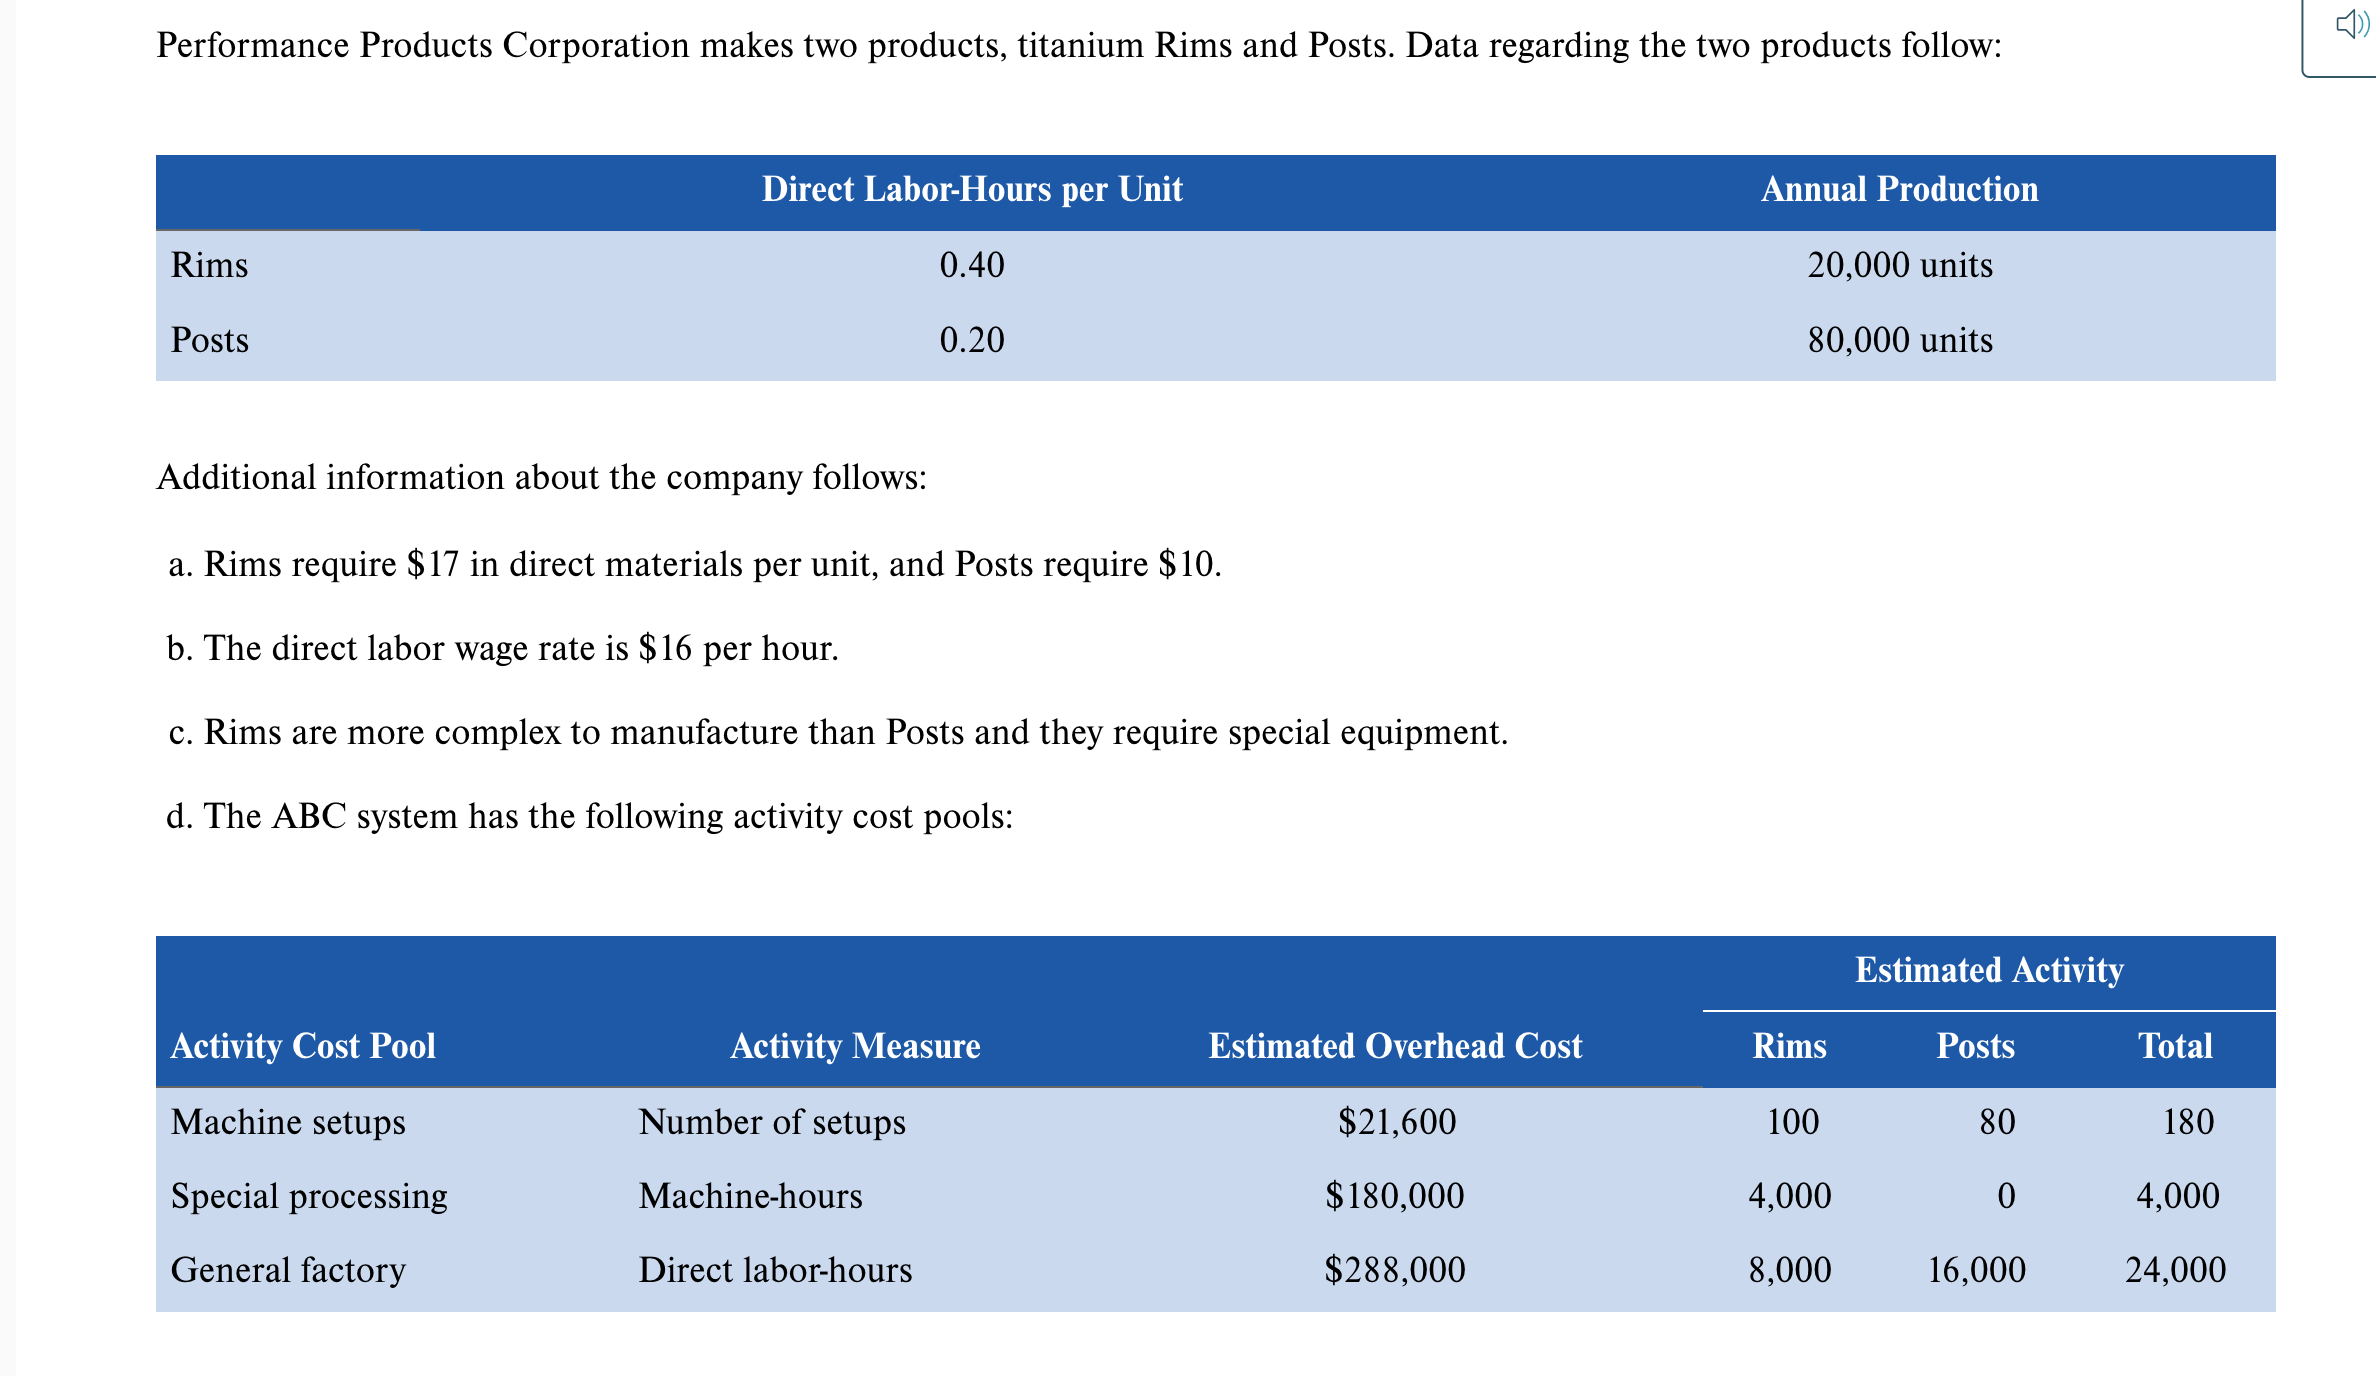Image resolution: width=2376 pixels, height=1376 pixels.
Task: Click item b about direct labor wage rate
Action: (x=503, y=648)
